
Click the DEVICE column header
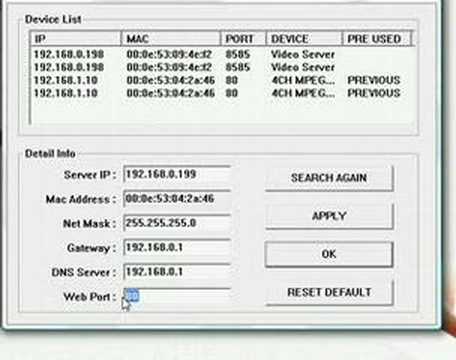coord(304,39)
